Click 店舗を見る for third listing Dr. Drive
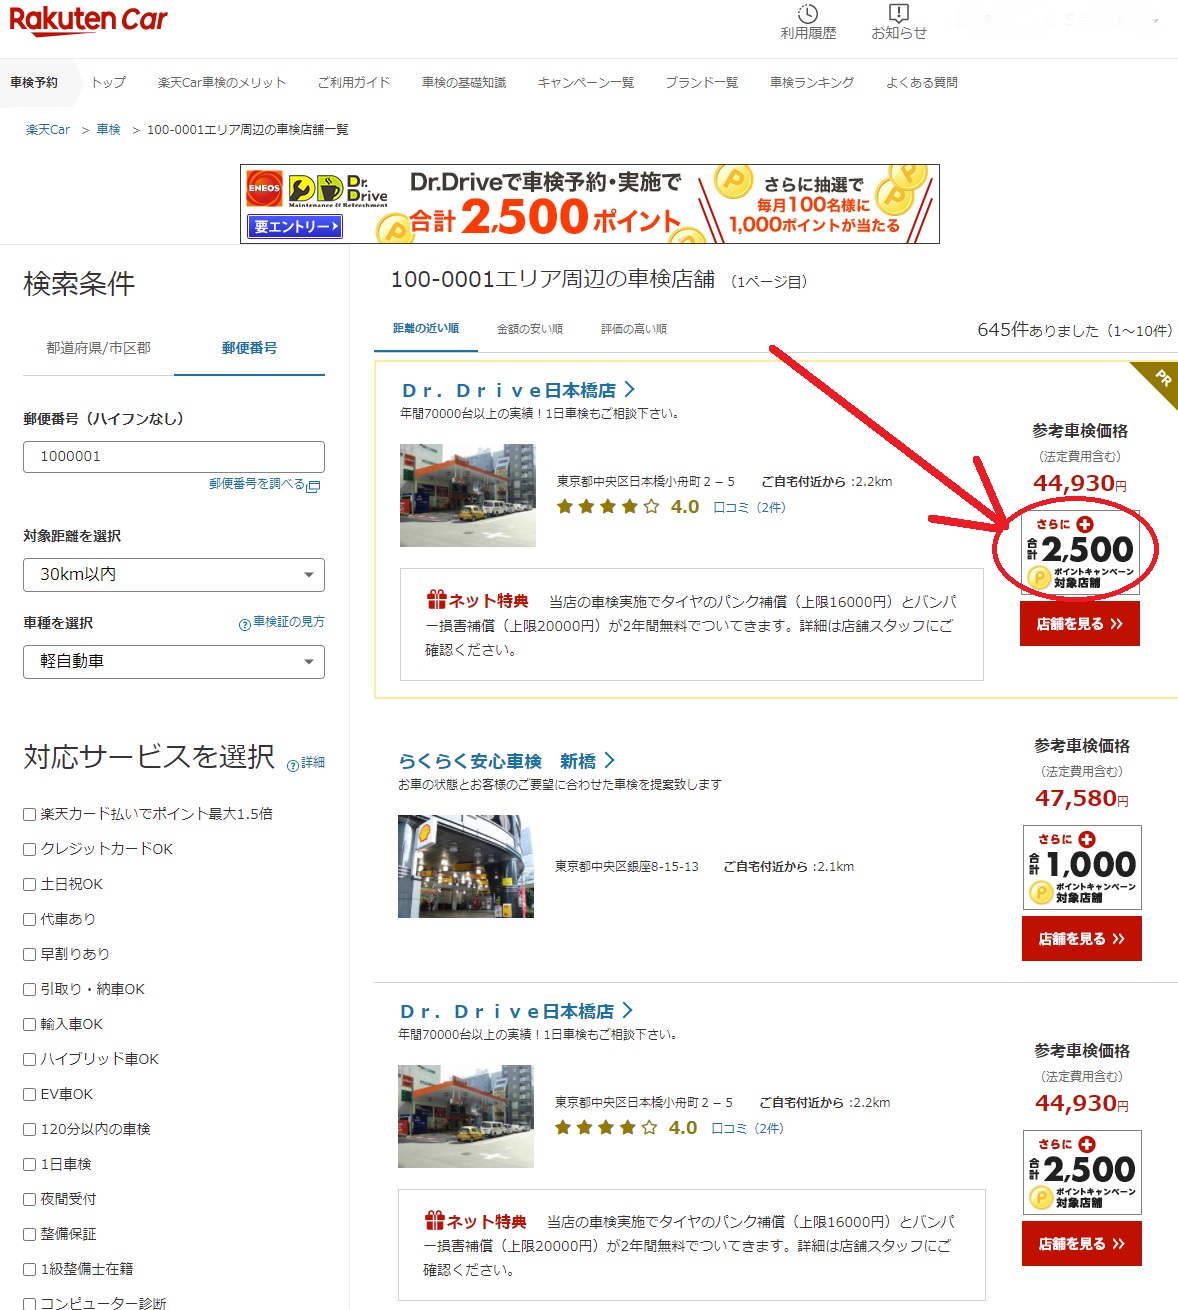The width and height of the screenshot is (1178, 1310). 1082,1244
